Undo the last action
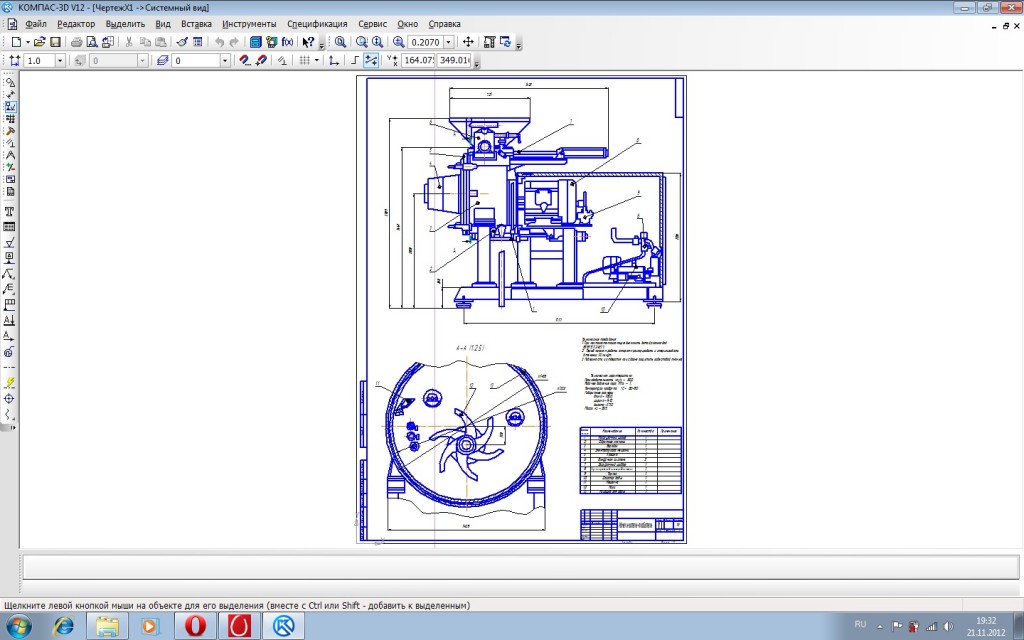The width and height of the screenshot is (1024, 640). [x=219, y=42]
